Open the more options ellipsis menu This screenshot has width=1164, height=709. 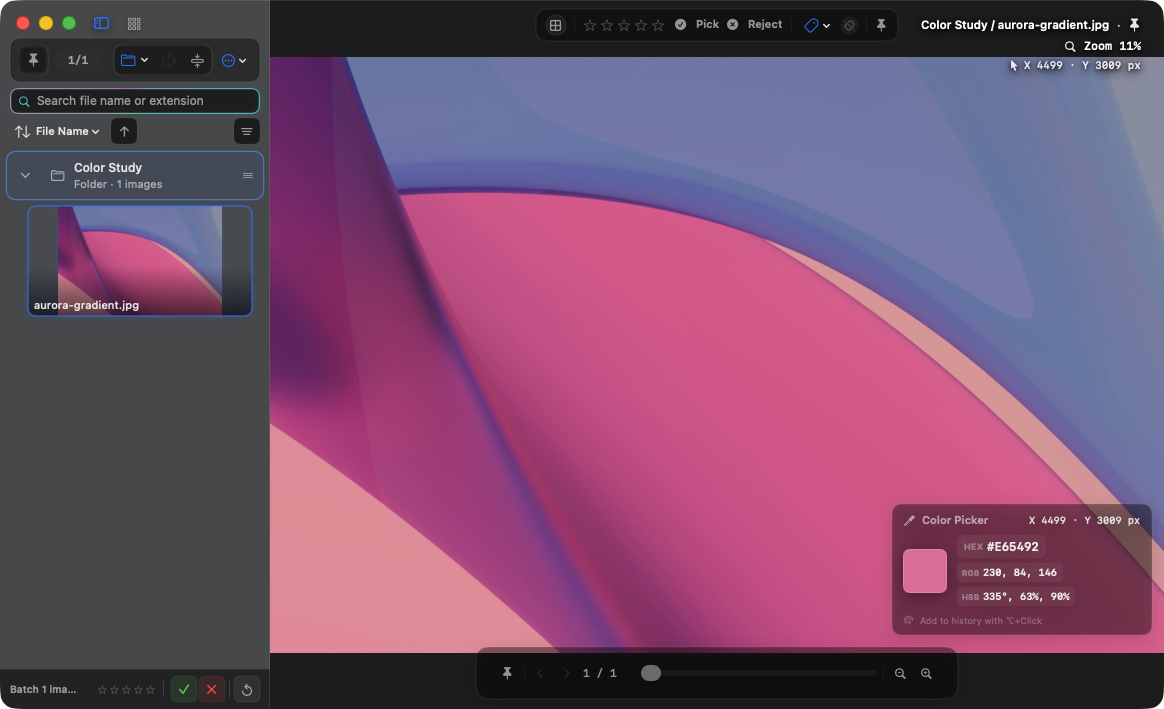[234, 60]
